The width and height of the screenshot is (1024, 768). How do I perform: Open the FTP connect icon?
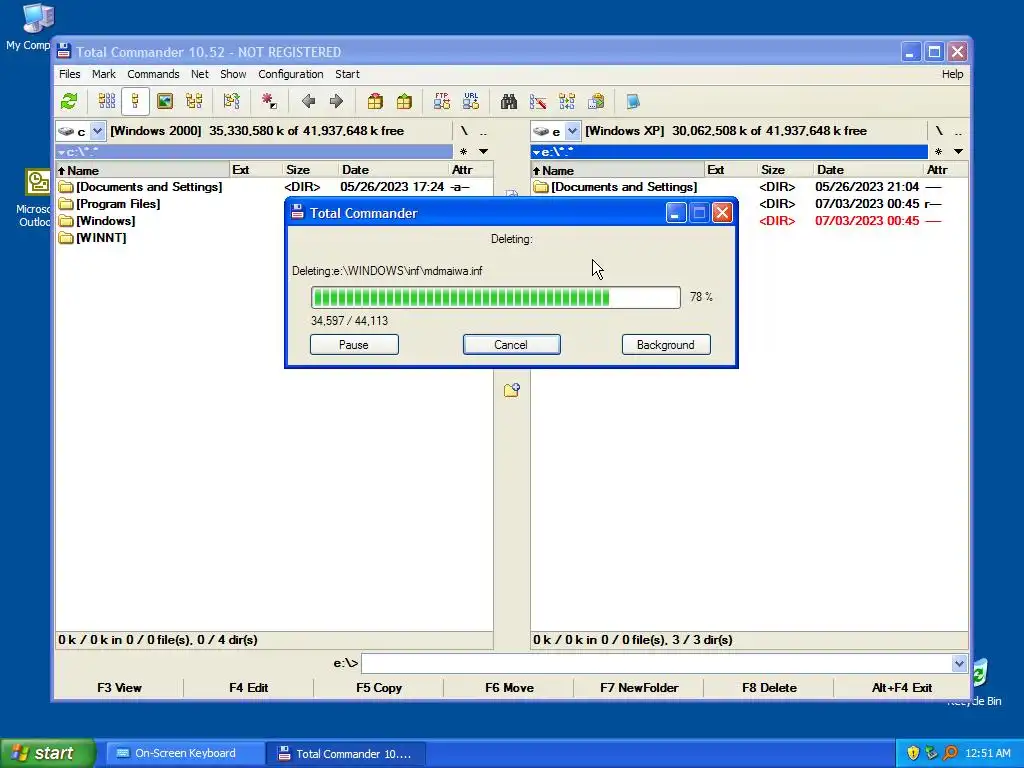pos(441,101)
